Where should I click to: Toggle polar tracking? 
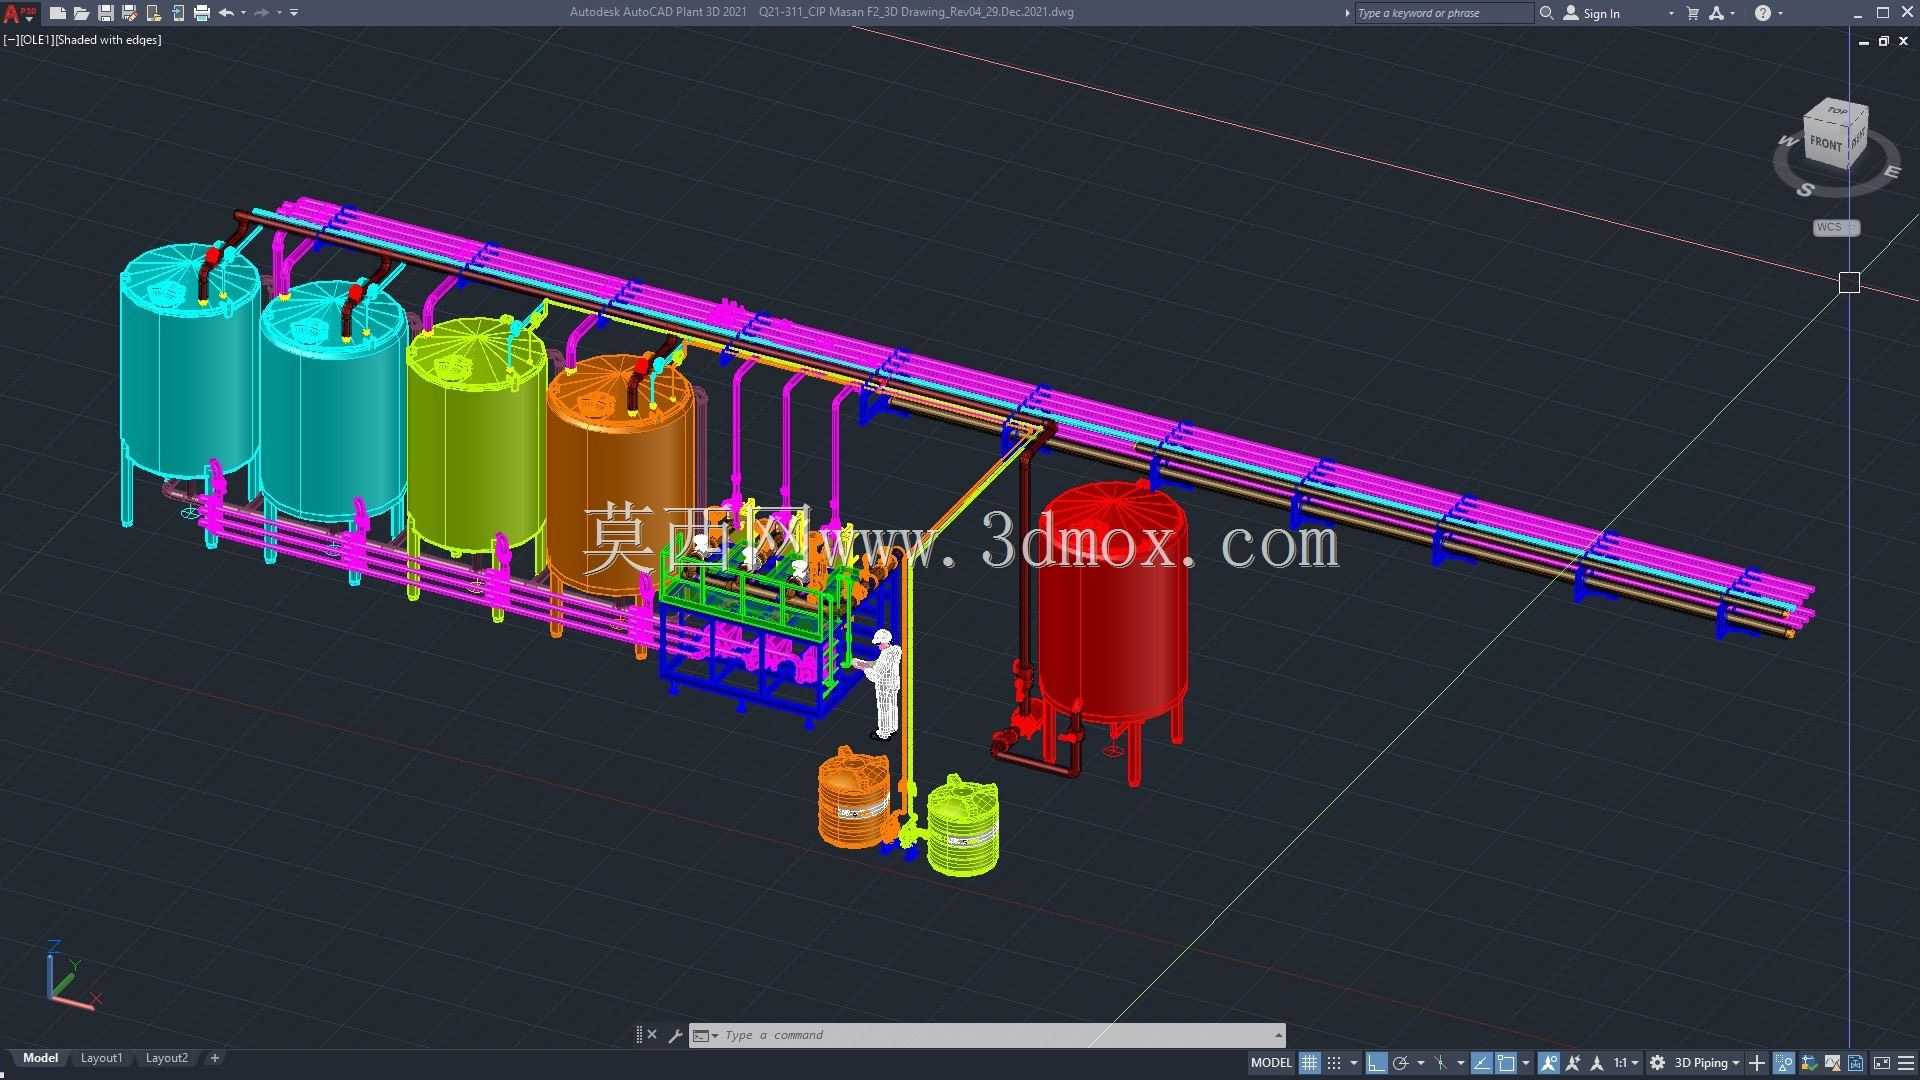(1401, 1063)
